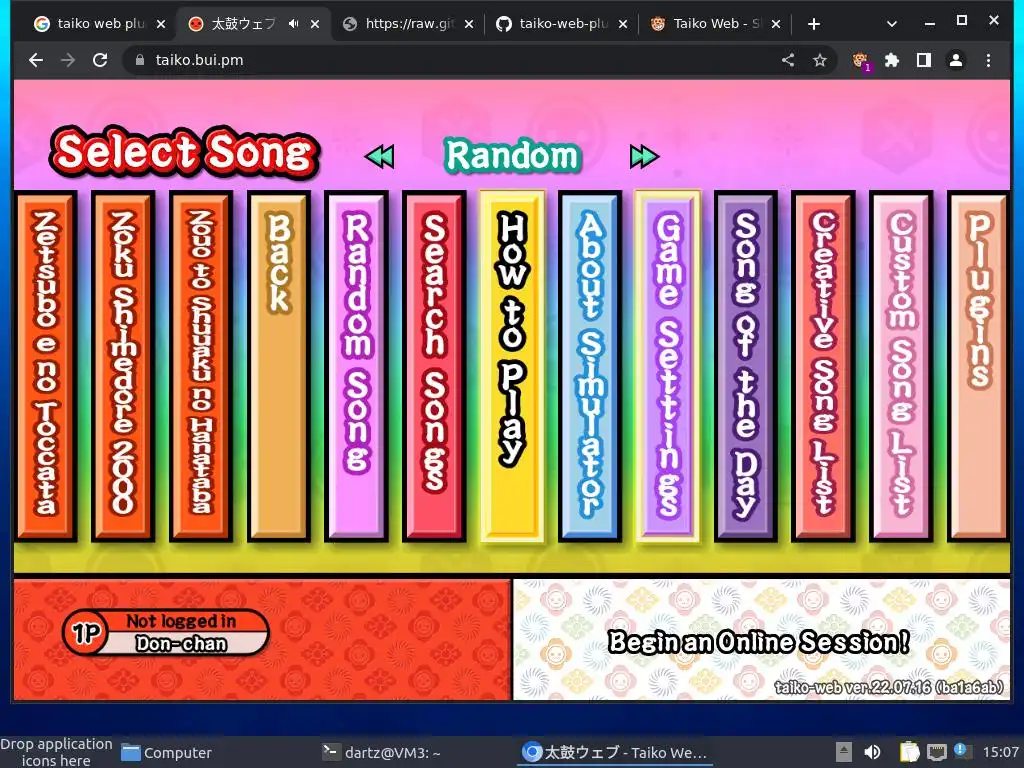
Task: Open the clipboard tray icon
Action: pyautogui.click(x=909, y=752)
